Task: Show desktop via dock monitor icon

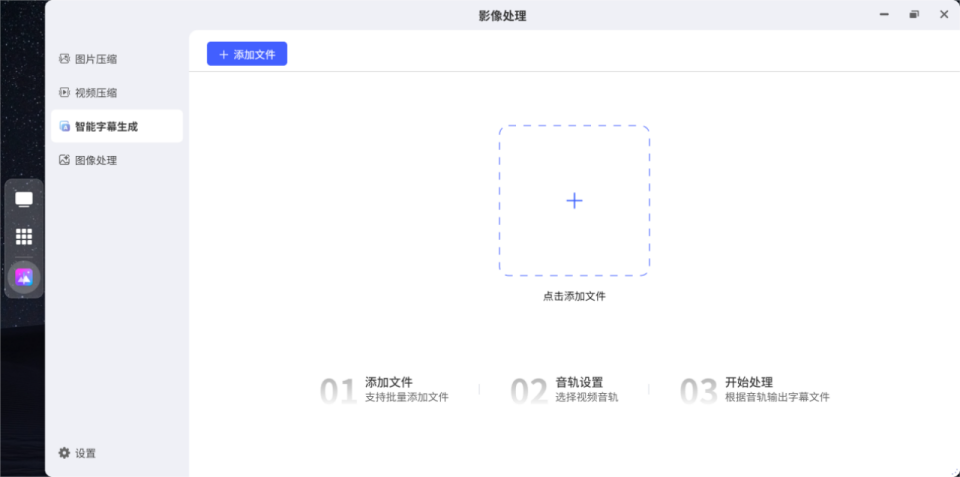Action: point(24,200)
